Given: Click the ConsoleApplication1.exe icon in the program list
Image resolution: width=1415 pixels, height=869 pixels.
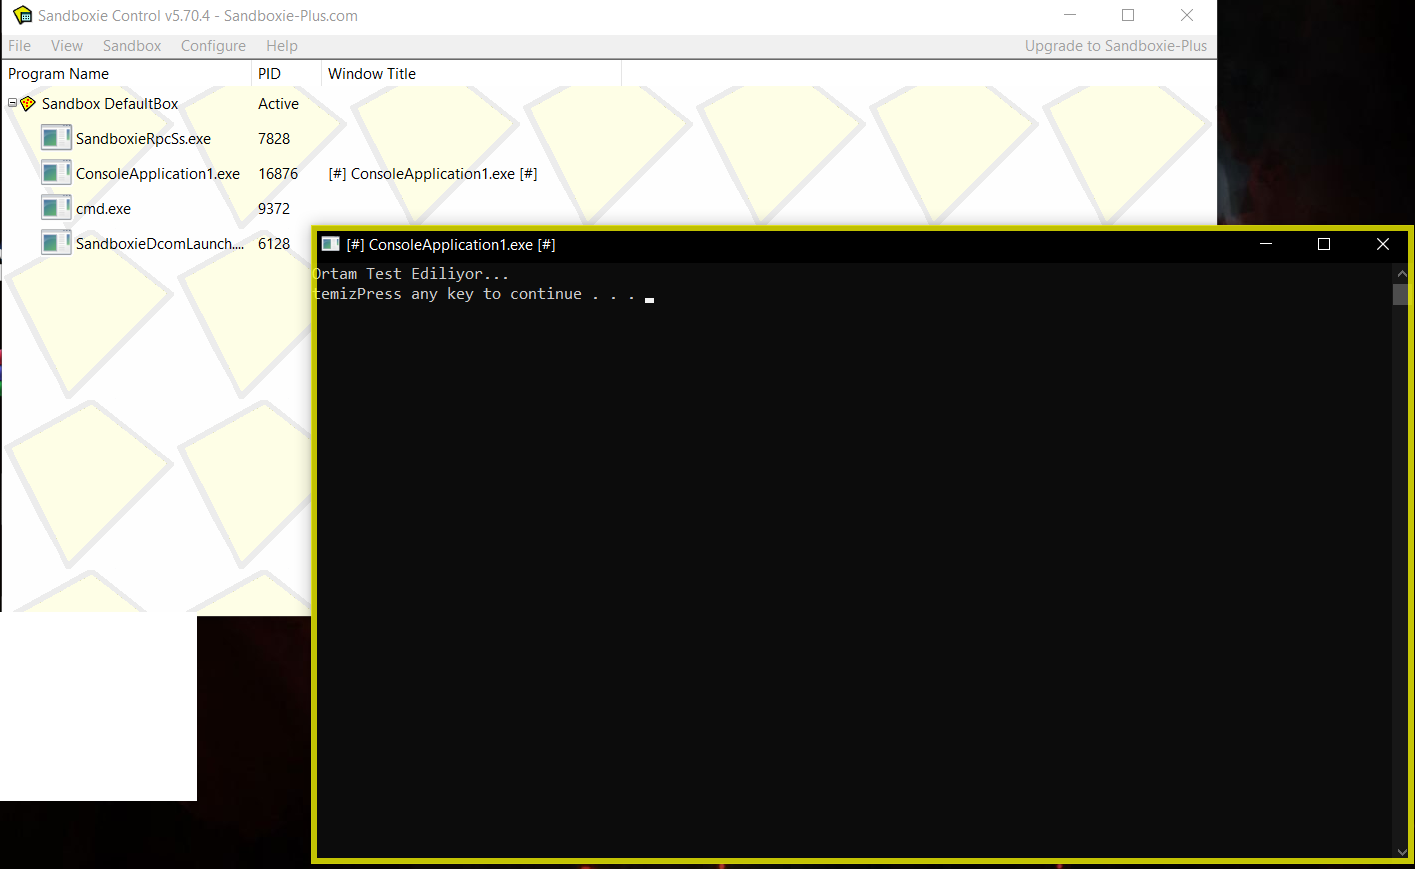Looking at the screenshot, I should 56,173.
